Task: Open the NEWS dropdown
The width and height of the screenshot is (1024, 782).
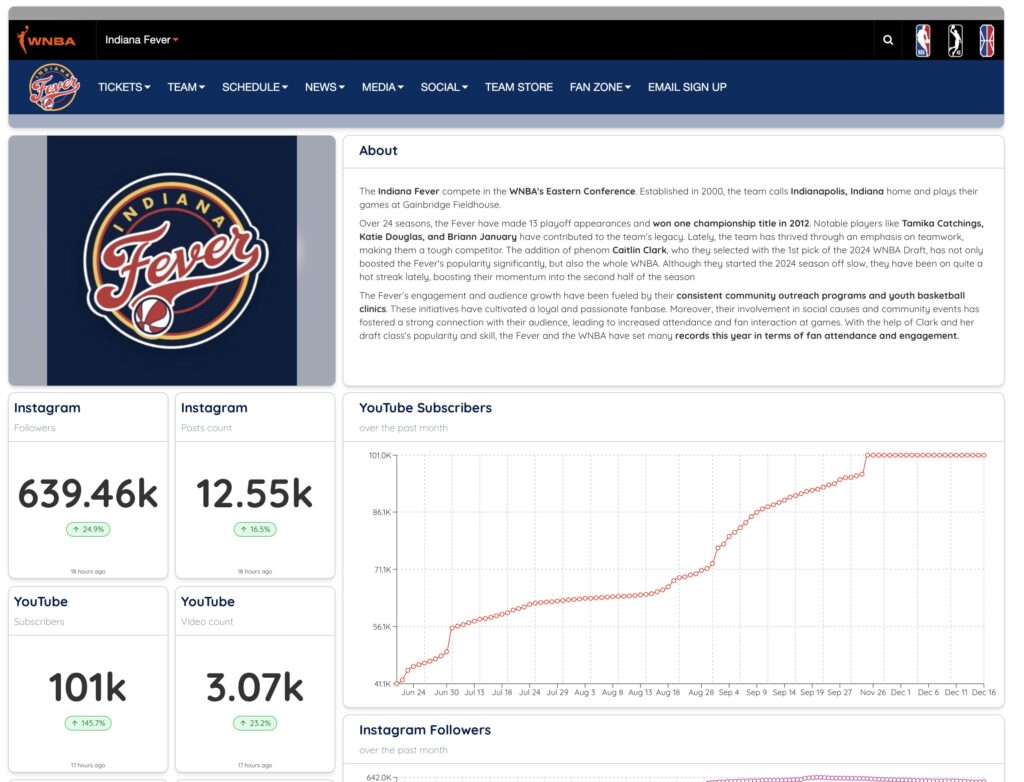Action: pyautogui.click(x=323, y=87)
